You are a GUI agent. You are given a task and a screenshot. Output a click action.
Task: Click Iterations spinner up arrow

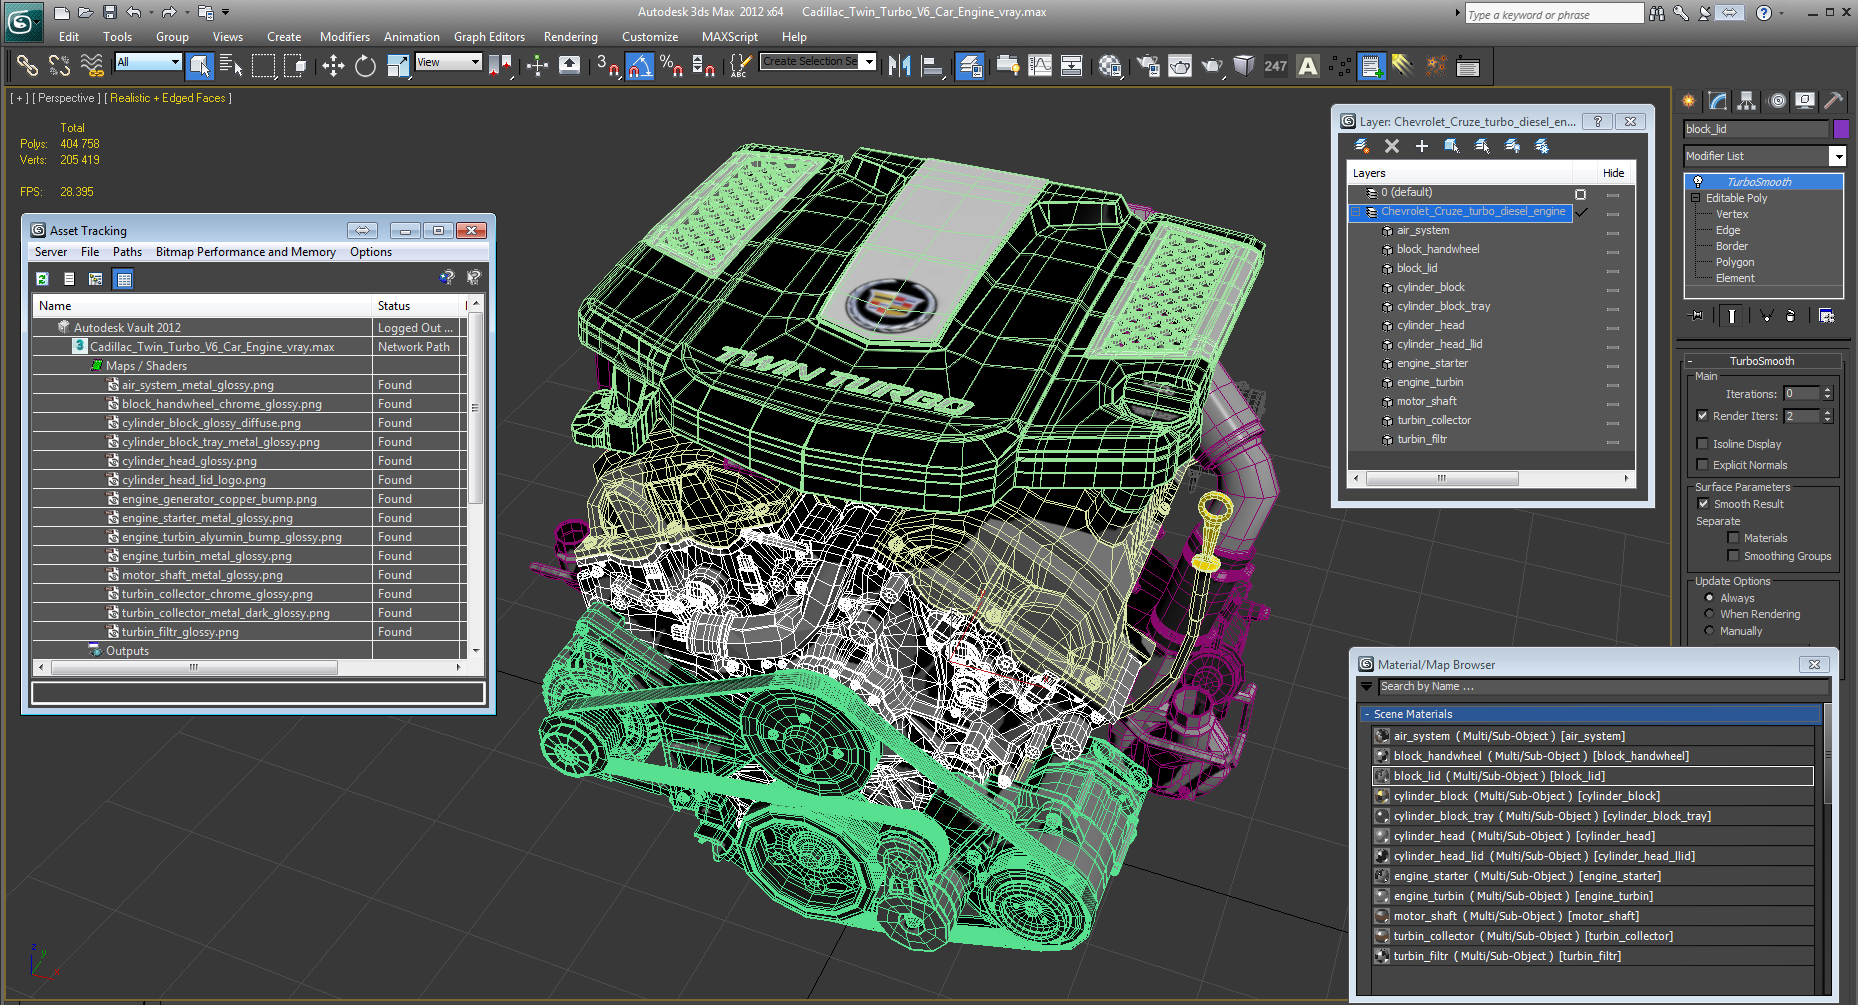pos(1827,390)
